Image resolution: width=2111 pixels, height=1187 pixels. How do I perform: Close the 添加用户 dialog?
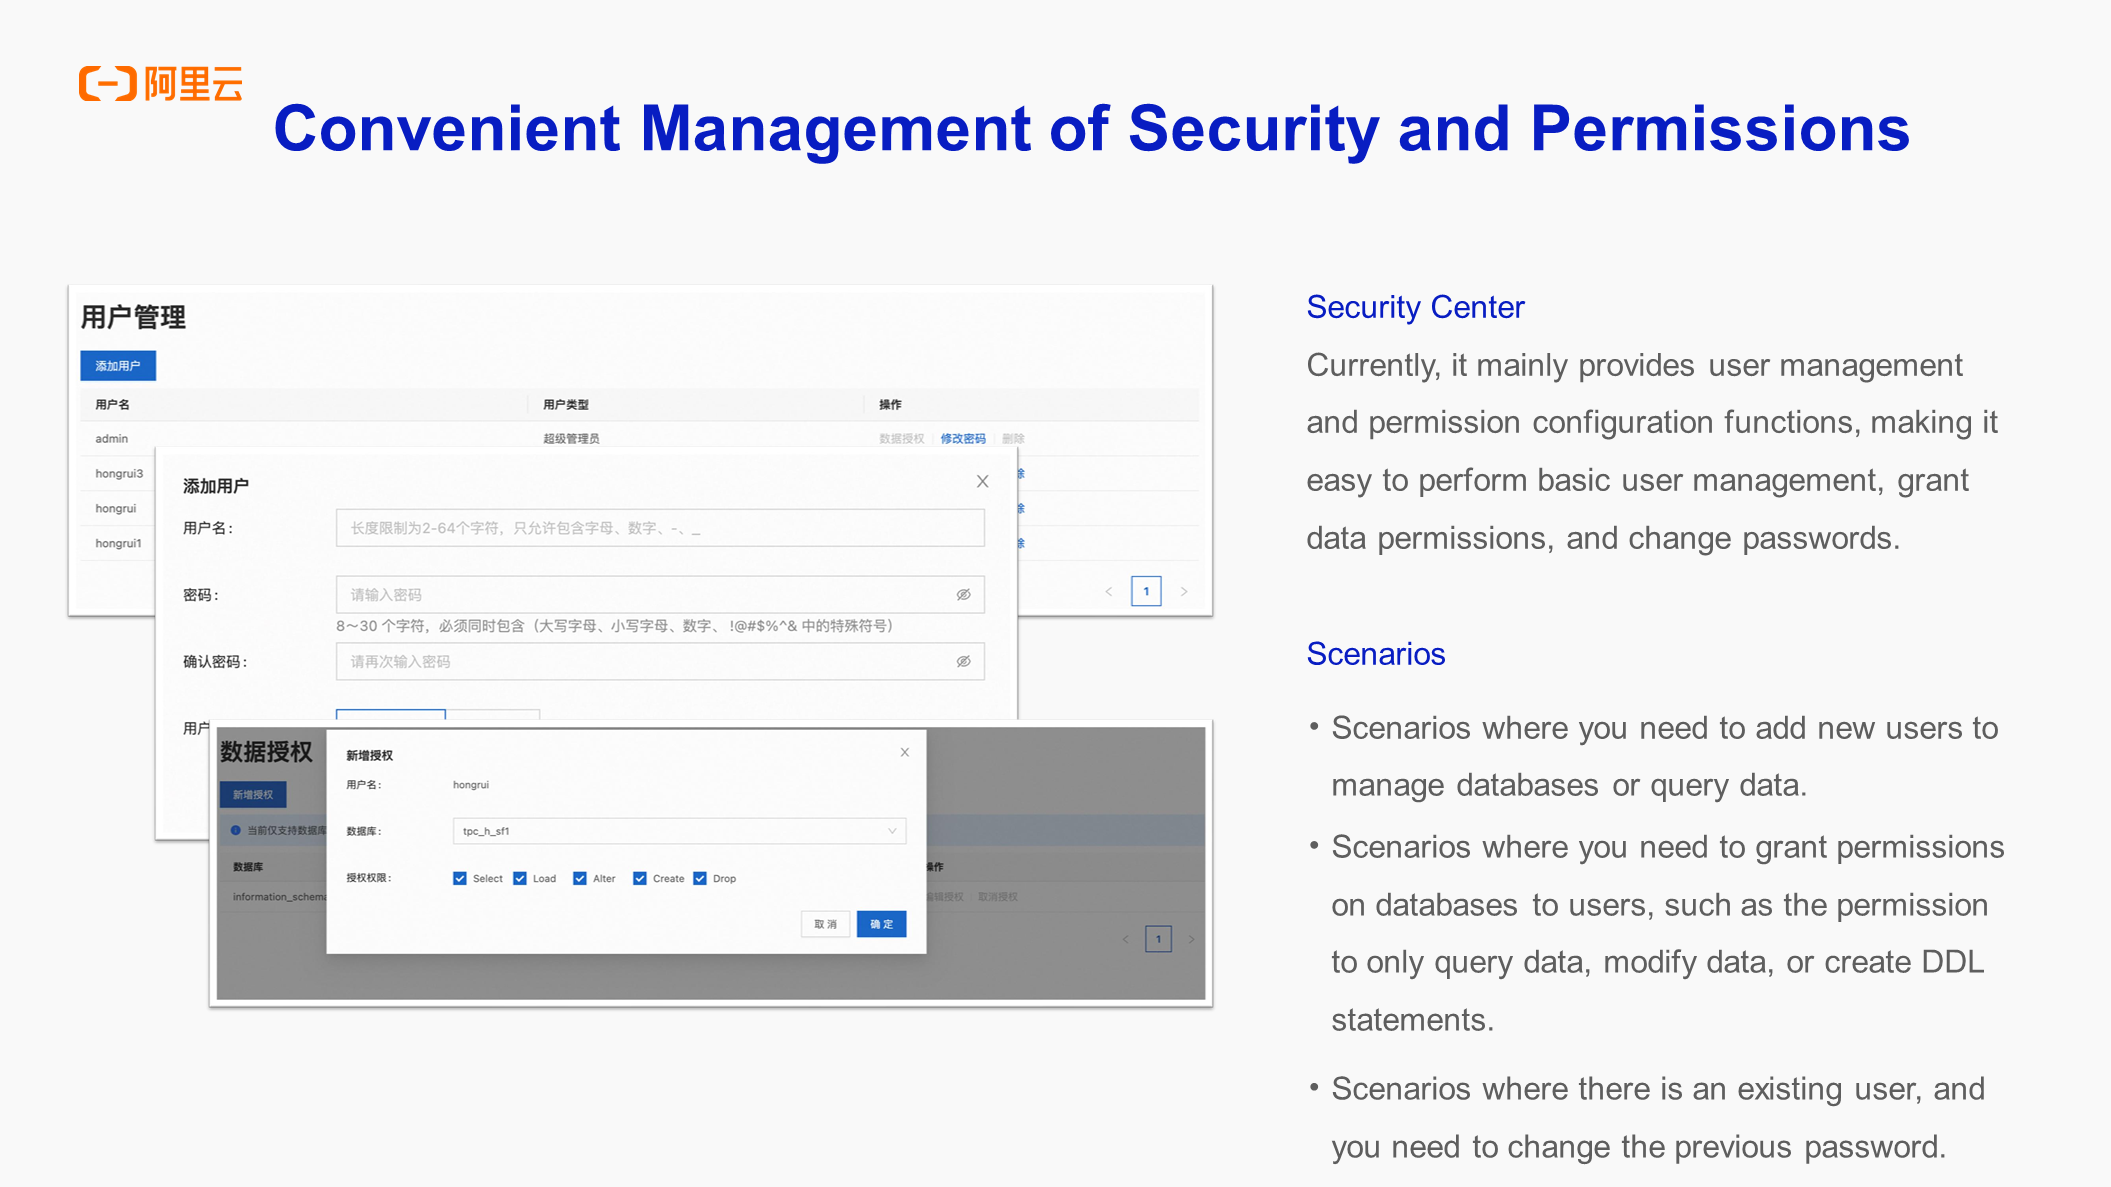tap(983, 482)
